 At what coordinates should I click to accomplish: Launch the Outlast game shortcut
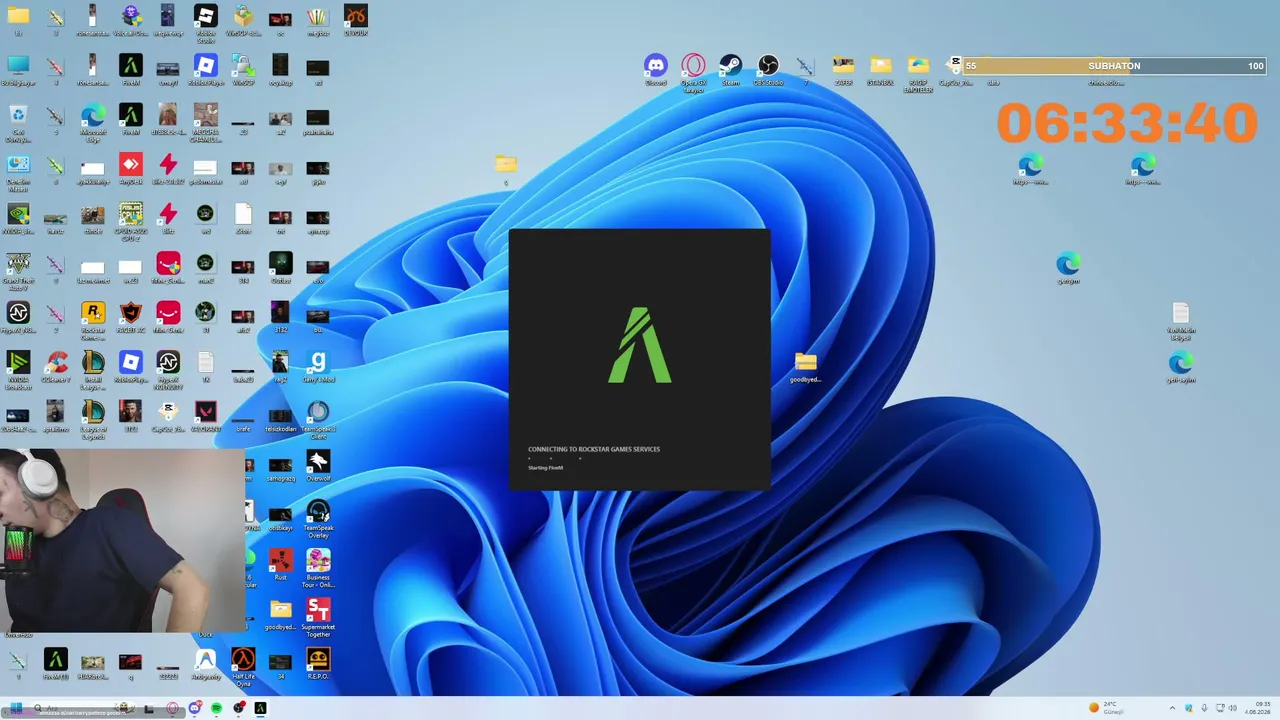pos(280,268)
